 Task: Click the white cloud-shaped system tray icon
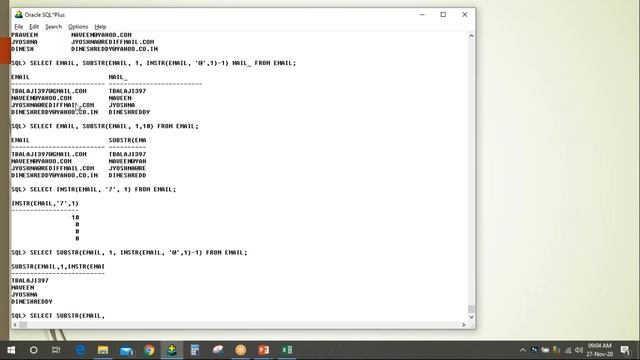[x=545, y=350]
